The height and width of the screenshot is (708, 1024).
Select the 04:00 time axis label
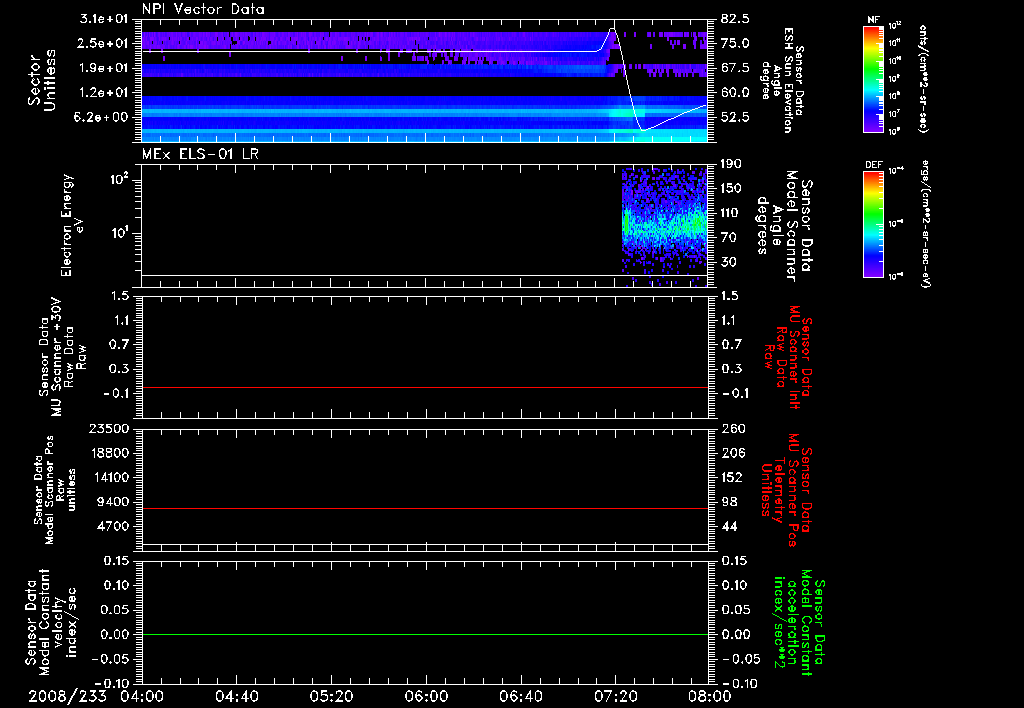[142, 696]
